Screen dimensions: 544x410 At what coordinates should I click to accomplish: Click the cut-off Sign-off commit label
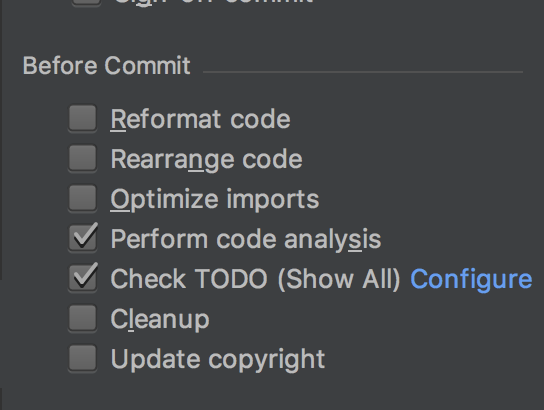(214, 2)
